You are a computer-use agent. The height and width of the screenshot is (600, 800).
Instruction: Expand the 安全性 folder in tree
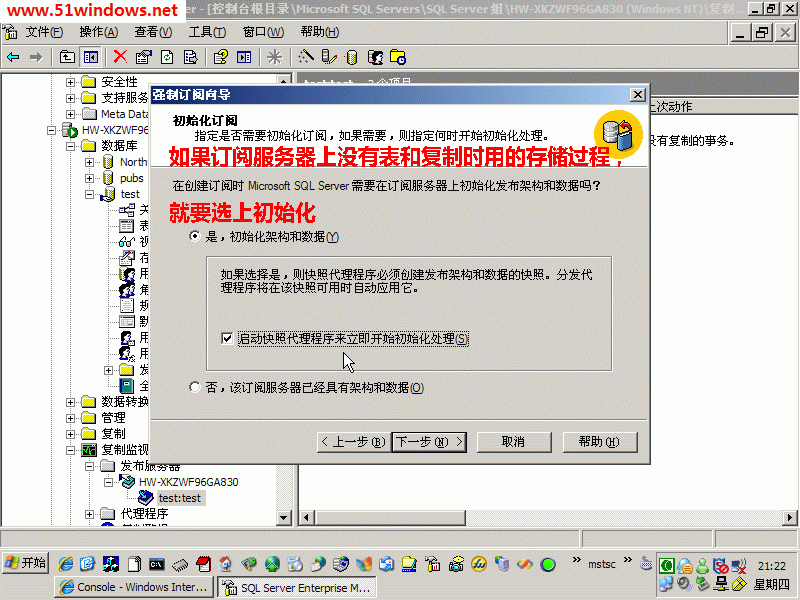point(71,82)
